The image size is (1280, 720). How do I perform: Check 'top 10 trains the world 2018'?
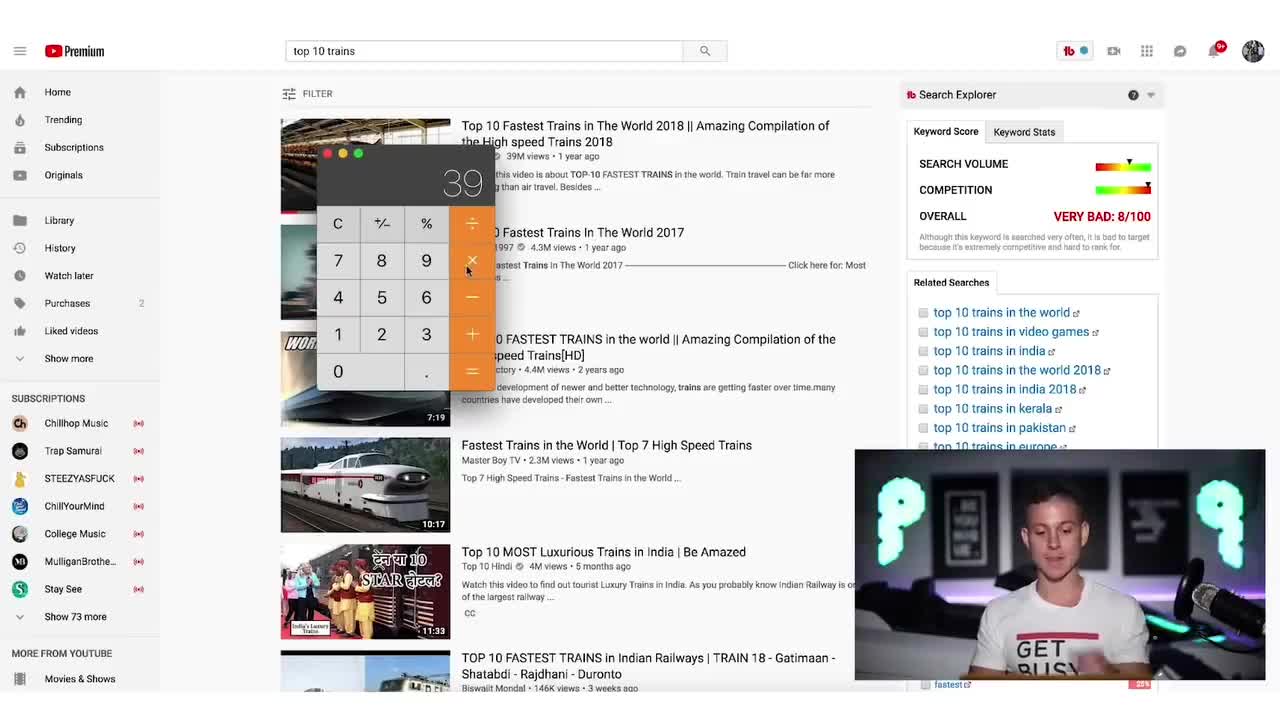(923, 370)
